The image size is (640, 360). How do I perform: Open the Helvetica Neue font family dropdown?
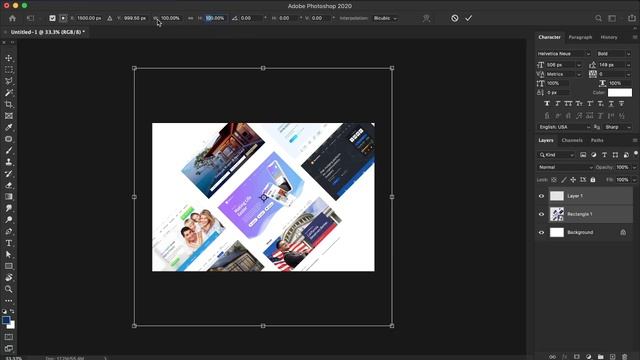tap(563, 53)
